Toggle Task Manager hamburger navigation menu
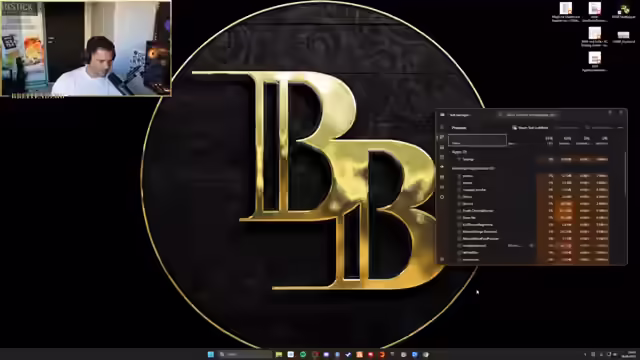 point(442,127)
